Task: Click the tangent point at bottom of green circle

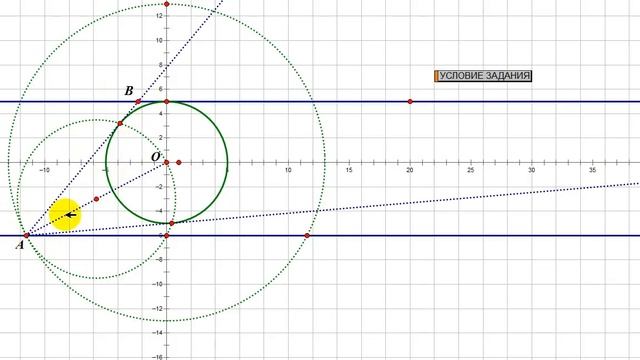Action: point(172,223)
